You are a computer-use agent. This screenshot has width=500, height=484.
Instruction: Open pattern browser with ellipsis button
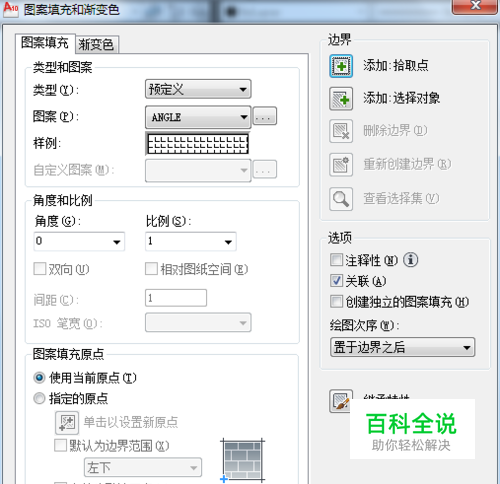pyautogui.click(x=265, y=116)
